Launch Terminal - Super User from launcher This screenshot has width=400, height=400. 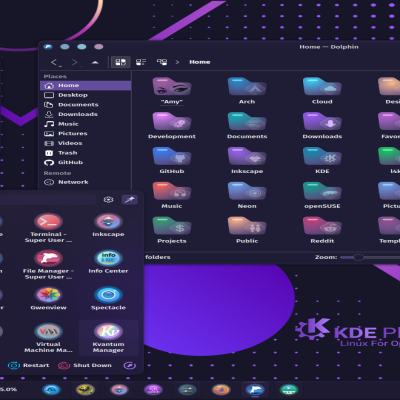[x=48, y=228]
